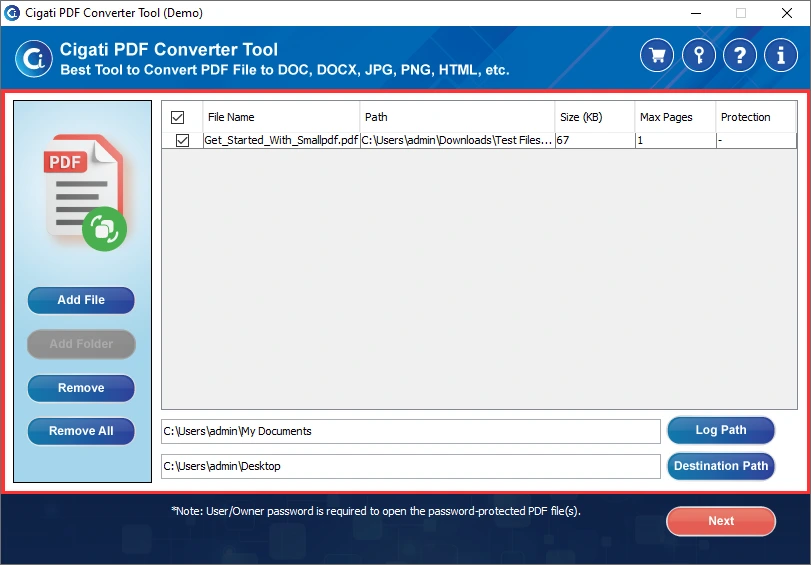Click the destination field showing Desktop path
The image size is (811, 565).
pyautogui.click(x=411, y=466)
